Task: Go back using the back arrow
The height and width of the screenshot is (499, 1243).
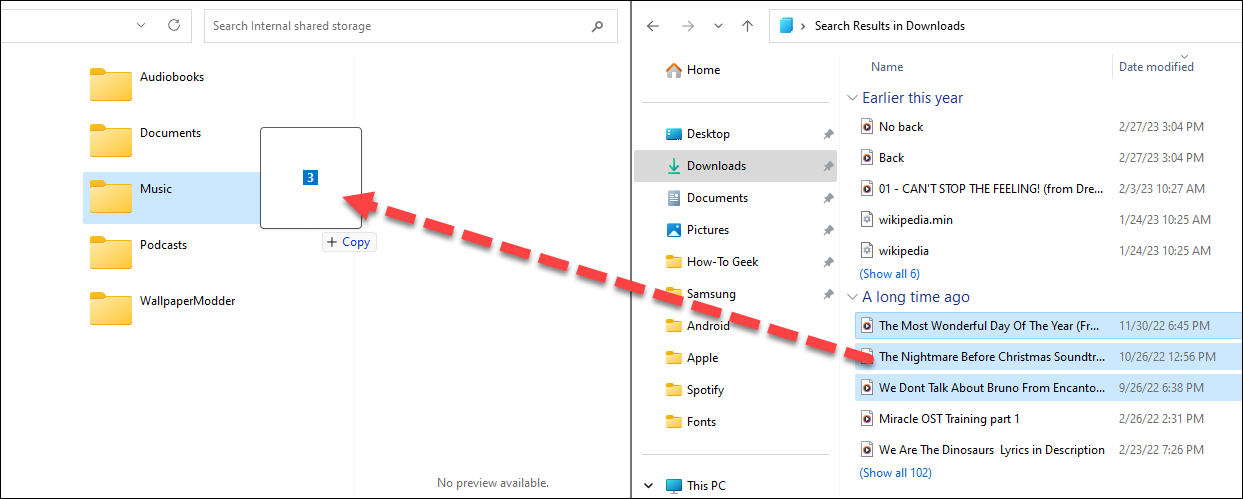Action: pyautogui.click(x=653, y=26)
